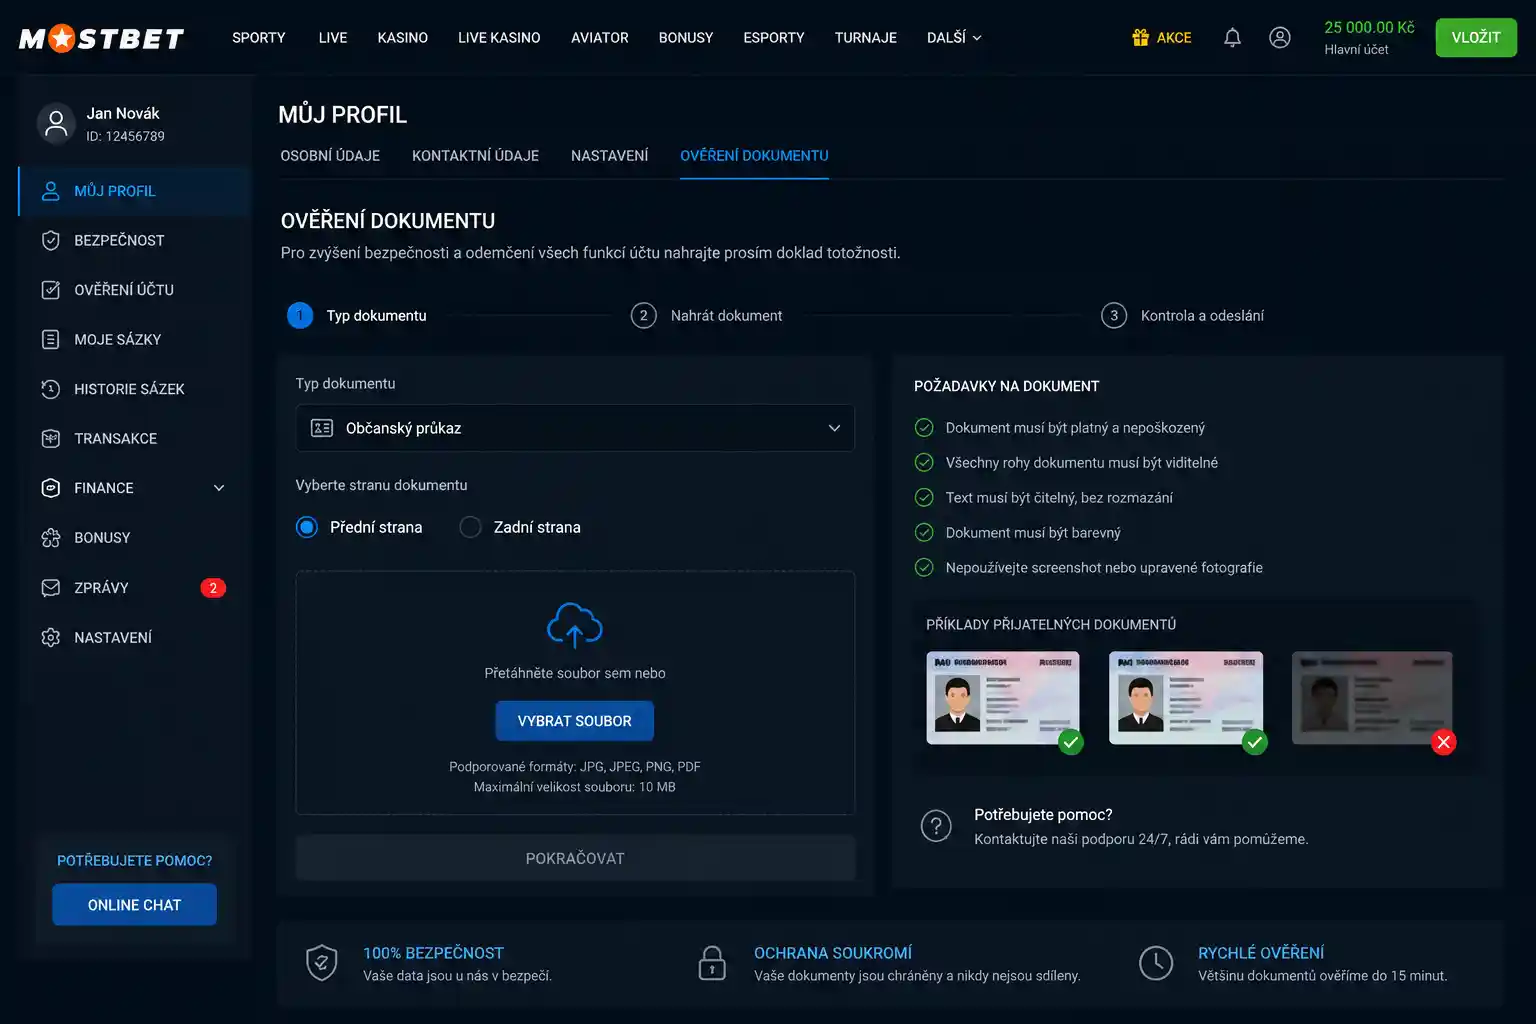Open the AKCE gift promotions
Screen dimensions: 1536x1024
1161,38
